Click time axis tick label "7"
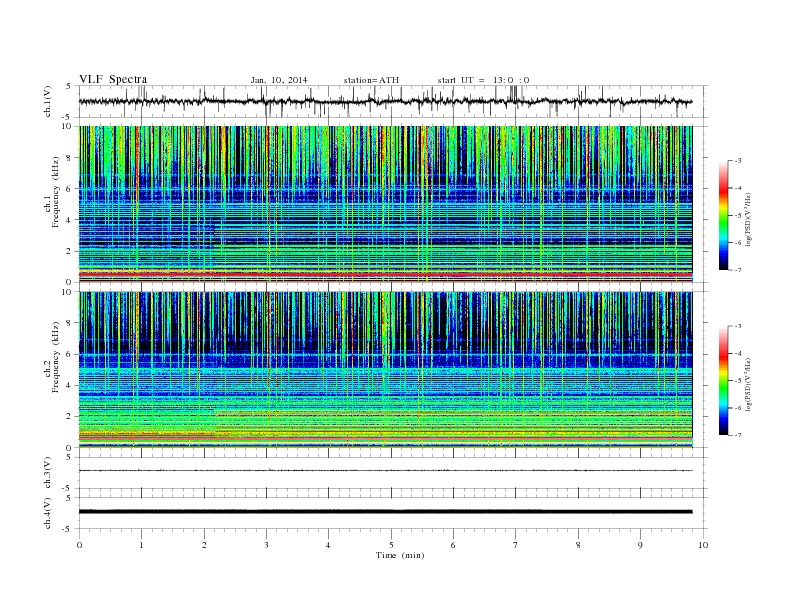 (516, 545)
